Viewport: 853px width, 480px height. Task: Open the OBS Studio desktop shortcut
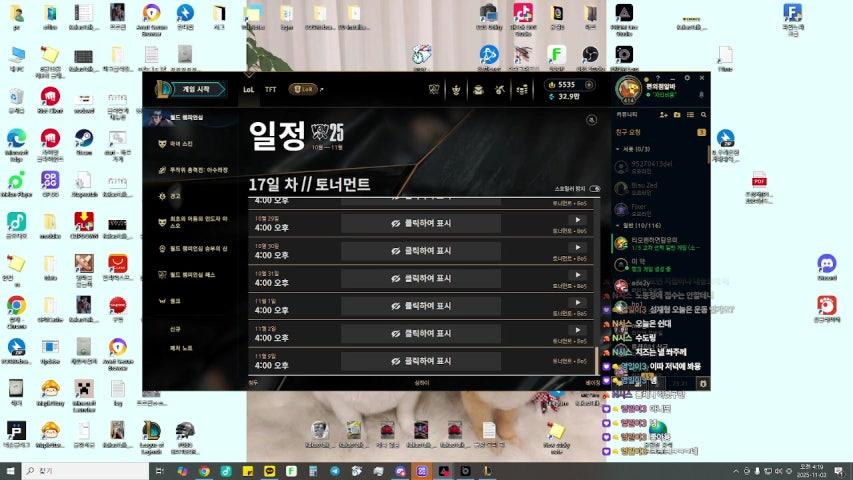[x=590, y=58]
